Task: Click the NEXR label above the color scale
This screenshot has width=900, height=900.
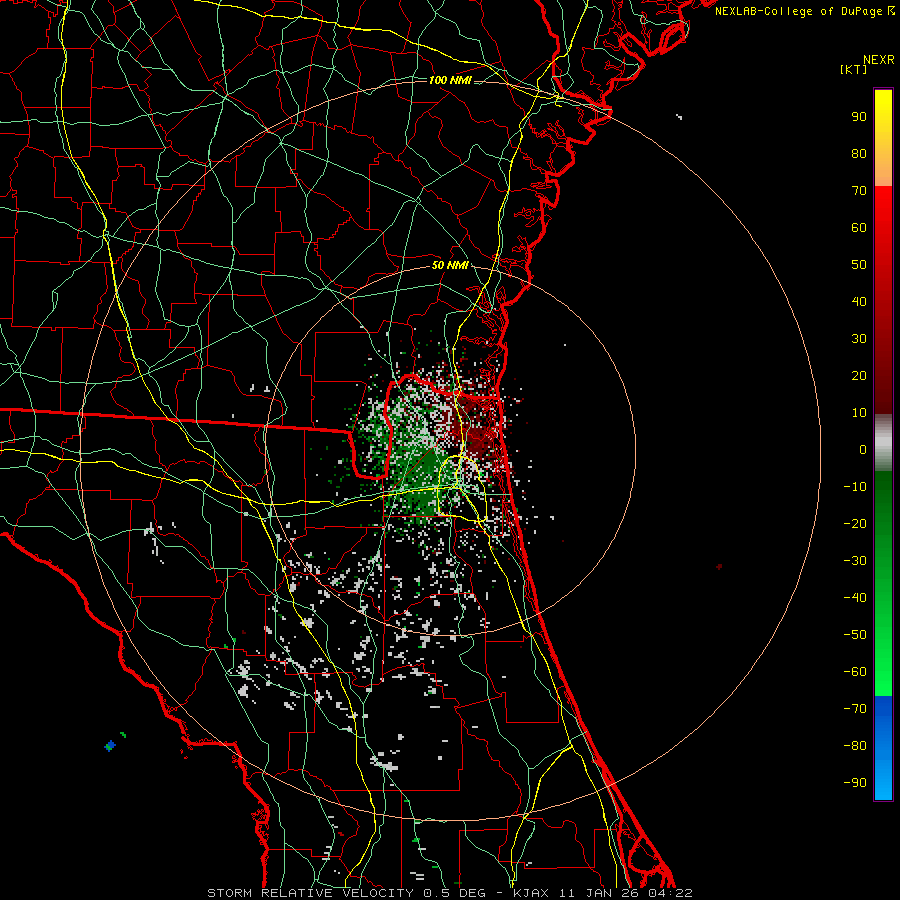Action: (879, 60)
